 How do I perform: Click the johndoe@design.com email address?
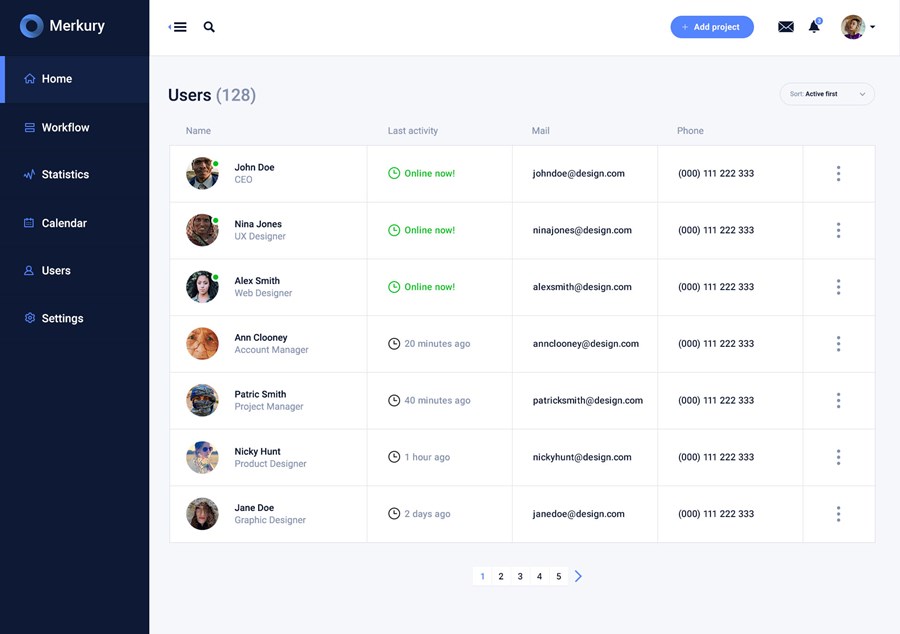tap(578, 174)
